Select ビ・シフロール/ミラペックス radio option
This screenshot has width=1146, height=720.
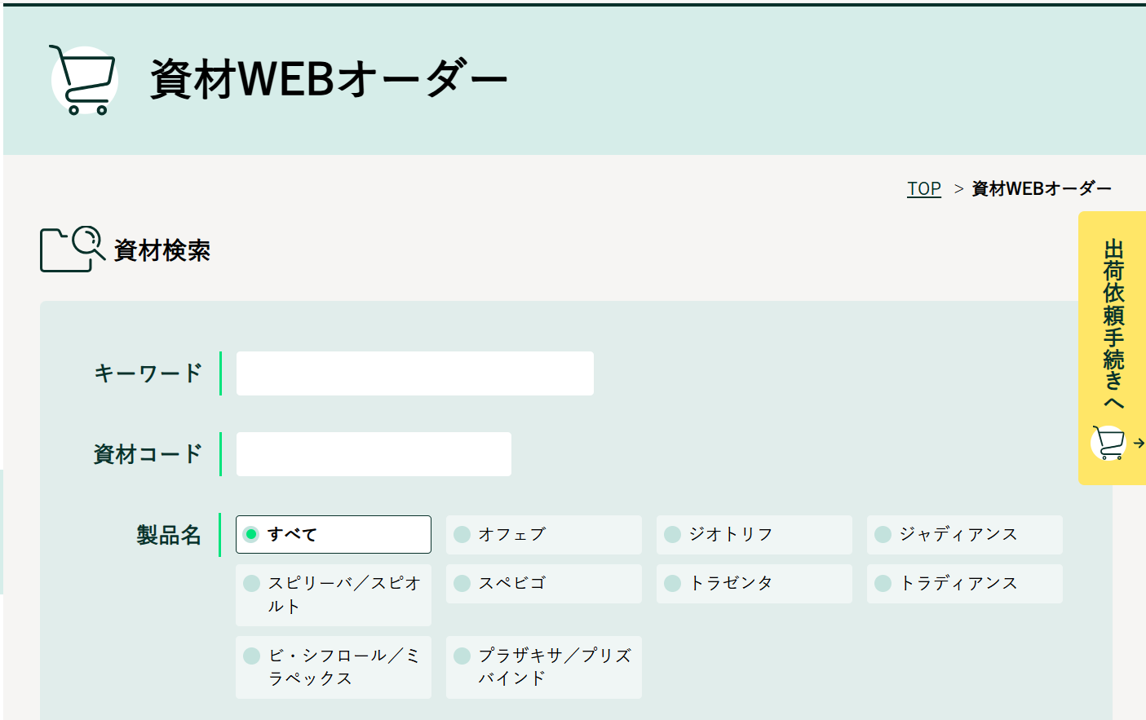point(252,656)
